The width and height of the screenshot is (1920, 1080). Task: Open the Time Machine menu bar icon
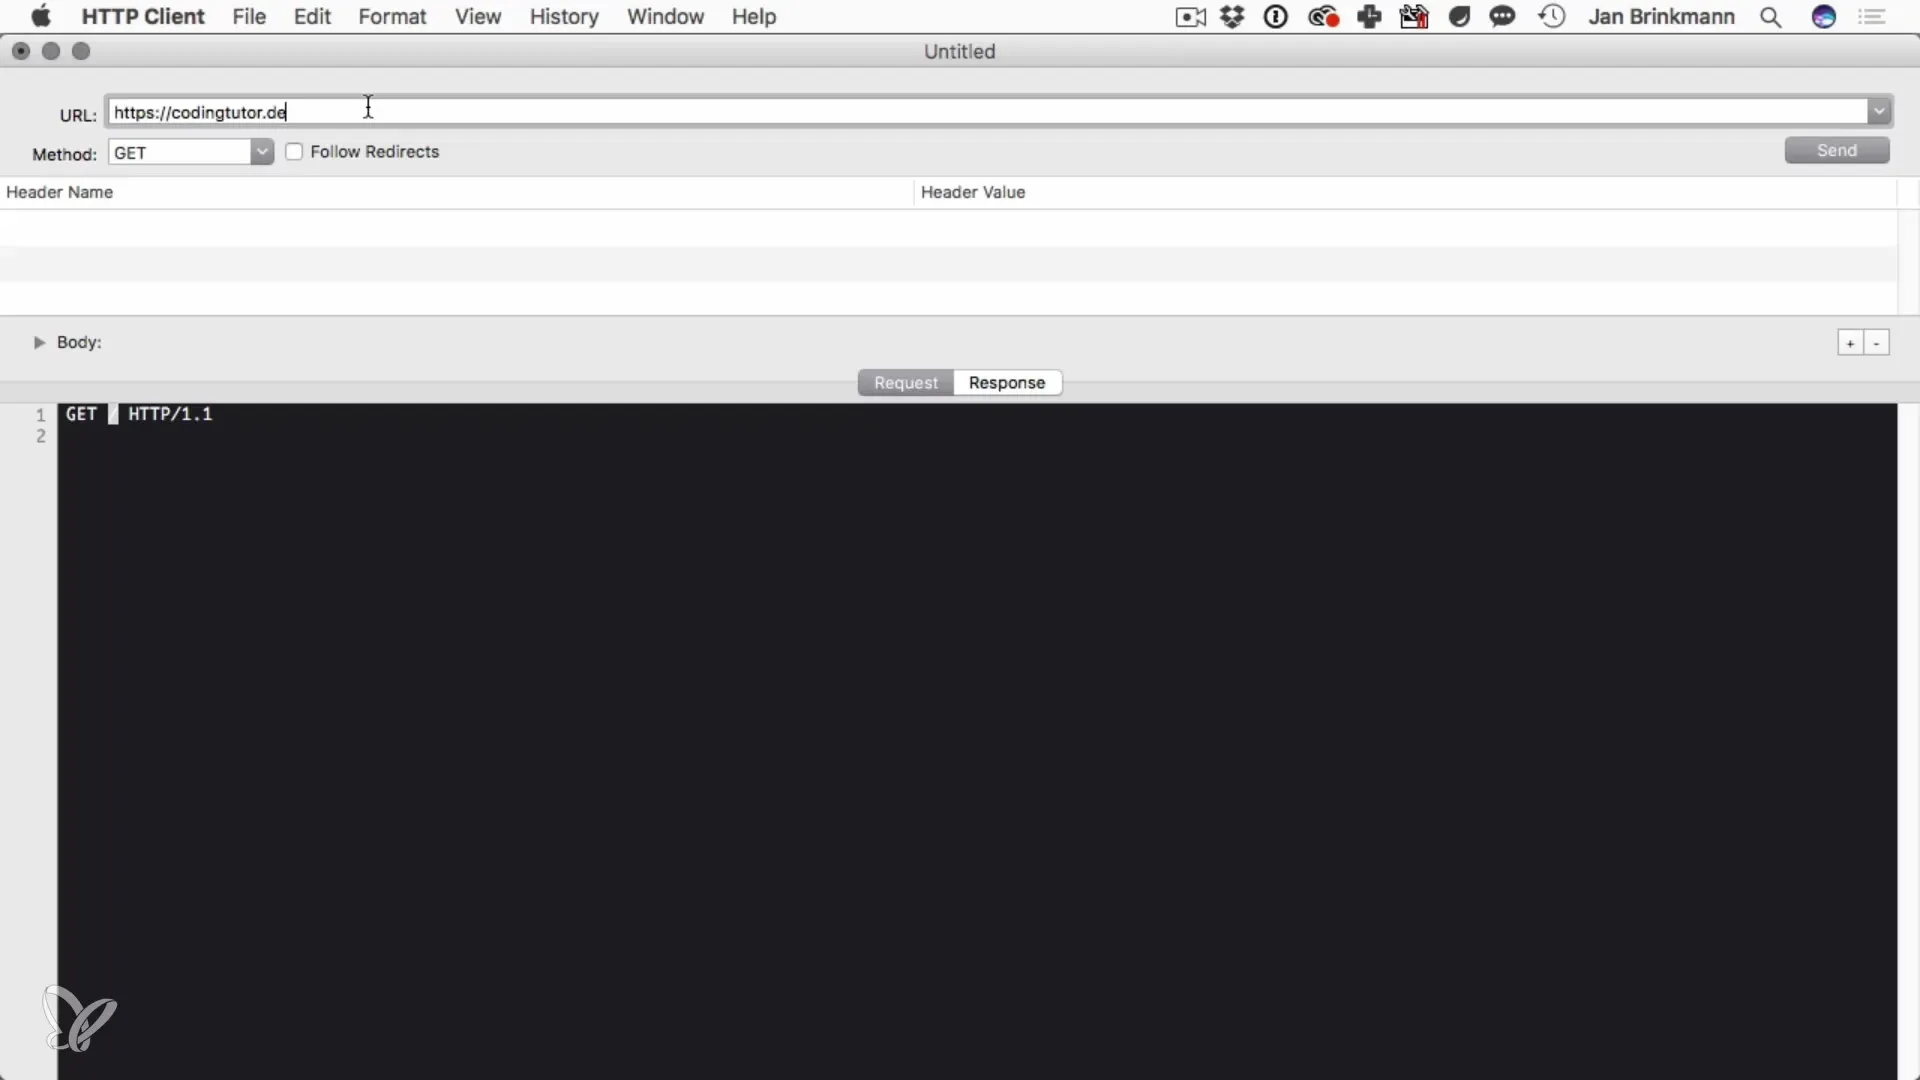(1552, 17)
